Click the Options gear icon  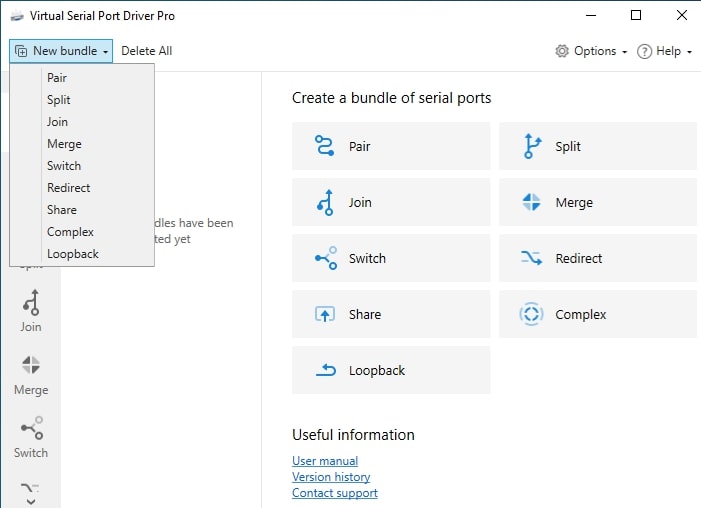coord(562,51)
